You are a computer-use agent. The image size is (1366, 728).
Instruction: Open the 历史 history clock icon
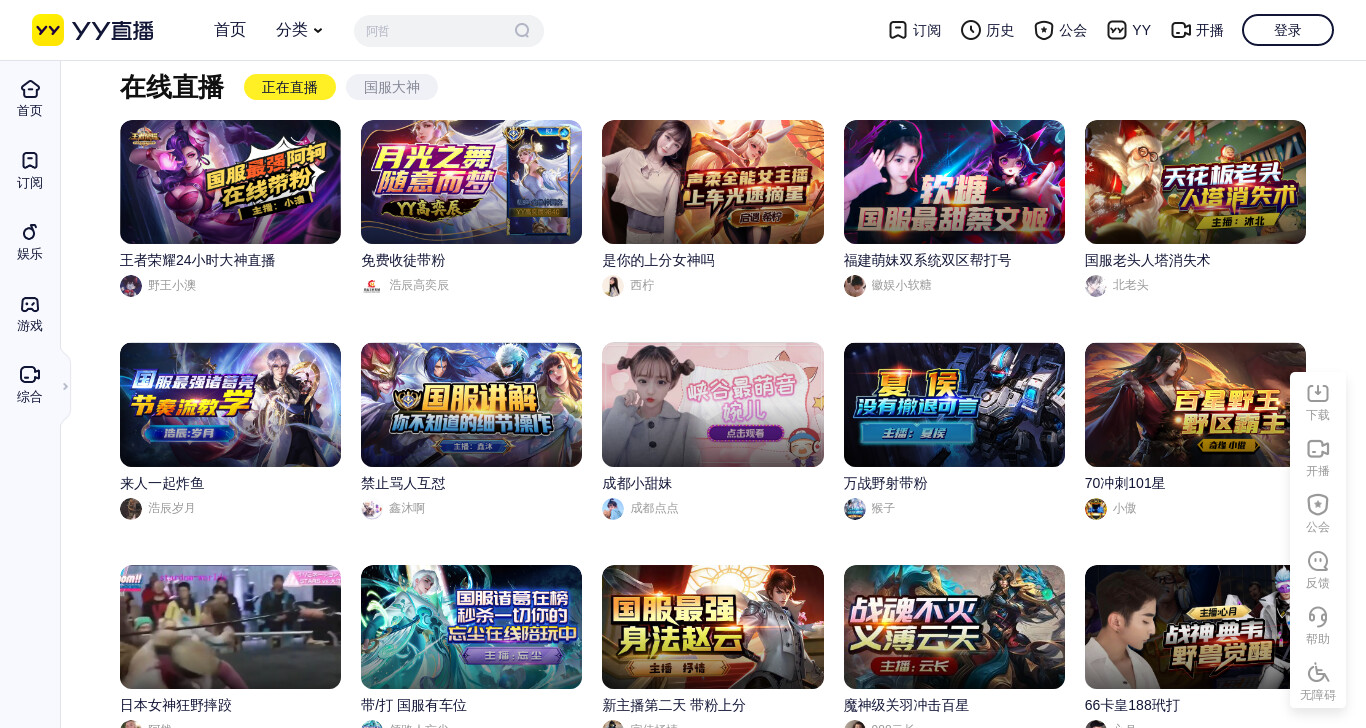971,30
